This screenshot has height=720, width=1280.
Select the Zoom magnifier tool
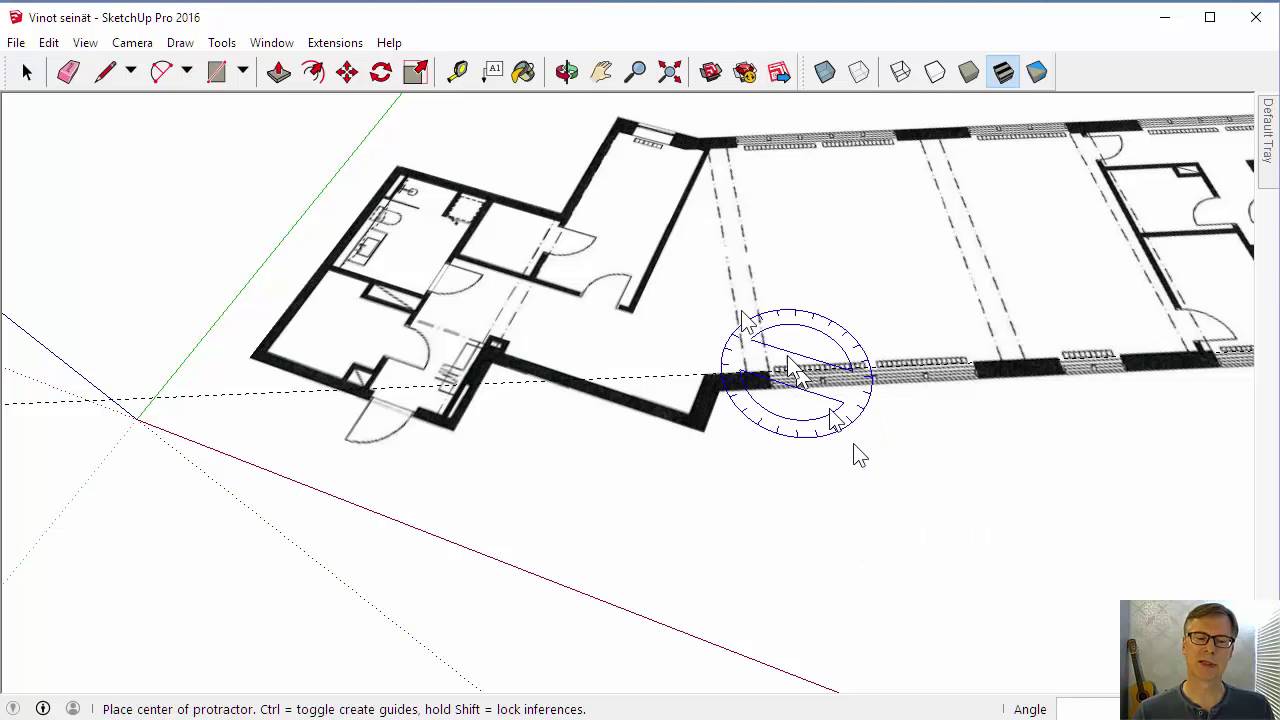[635, 72]
